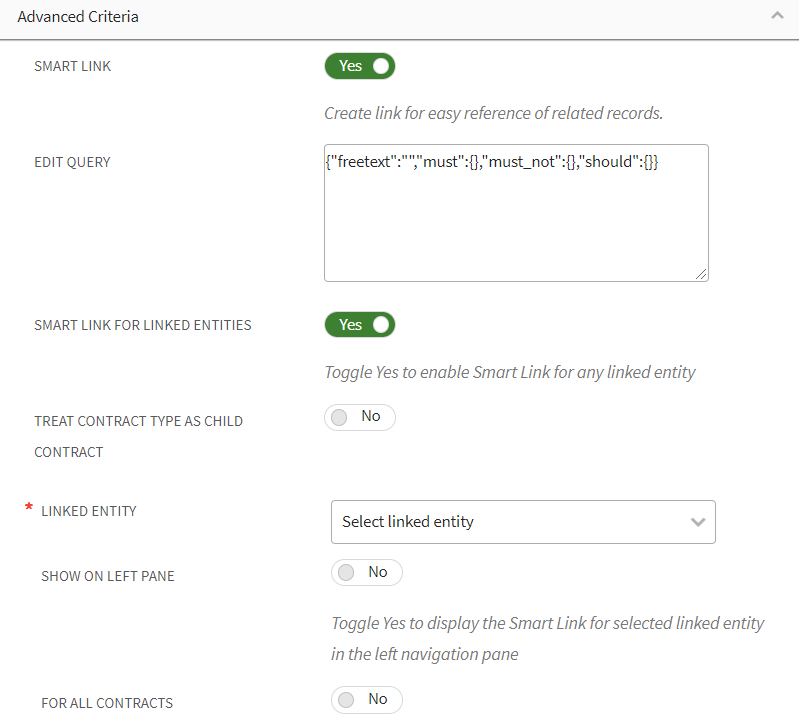Click the For All Contracts label
The image size is (804, 728).
[x=107, y=703]
